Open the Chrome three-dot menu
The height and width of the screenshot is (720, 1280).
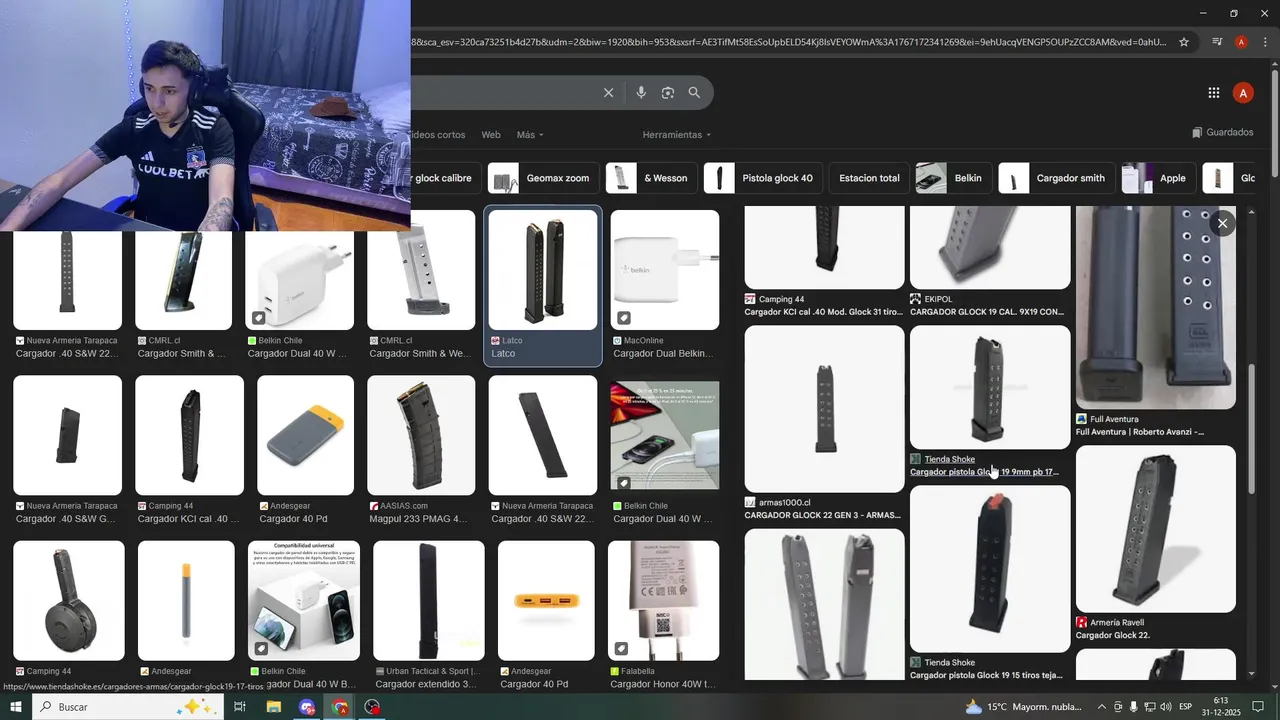coord(1264,42)
